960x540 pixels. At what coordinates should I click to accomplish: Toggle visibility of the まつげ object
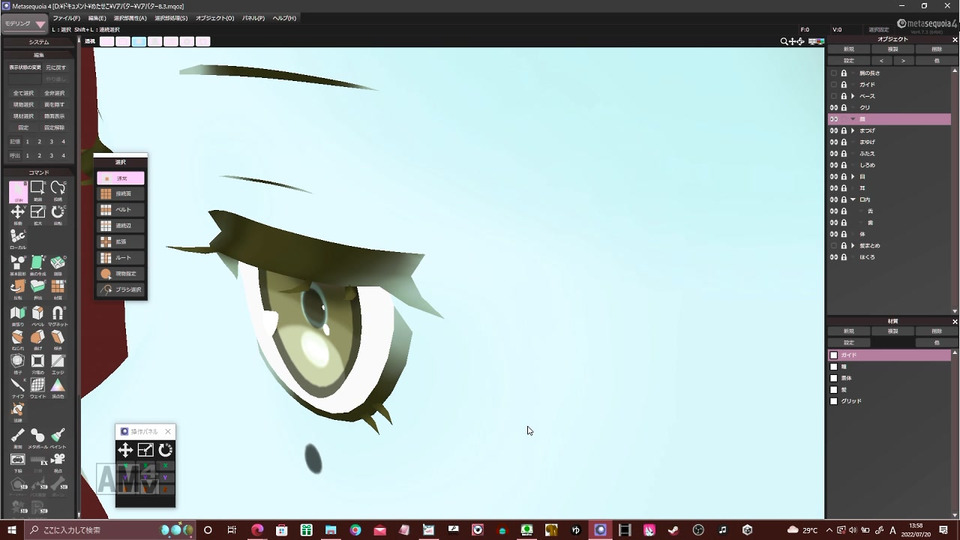point(834,130)
